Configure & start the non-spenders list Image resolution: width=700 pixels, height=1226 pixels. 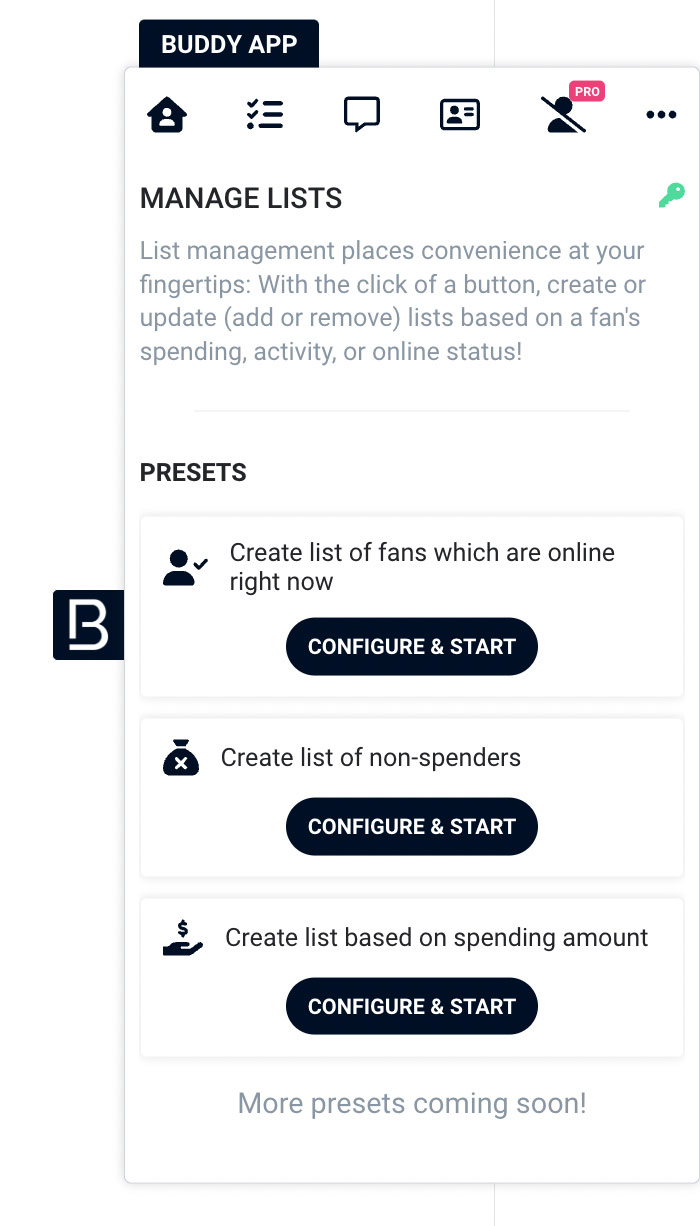coord(412,826)
